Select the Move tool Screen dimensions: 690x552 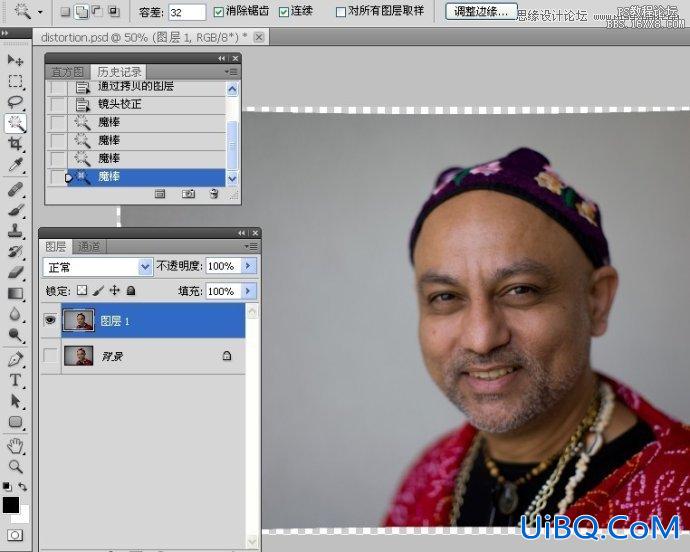pos(15,60)
